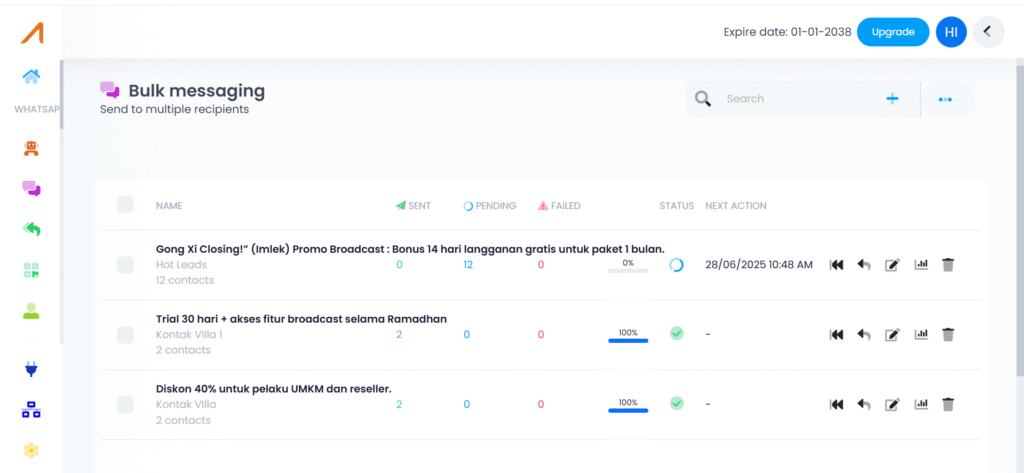Viewport: 1024px width, 473px height.
Task: Open the purple bulk messaging sidebar item
Action: (31, 189)
